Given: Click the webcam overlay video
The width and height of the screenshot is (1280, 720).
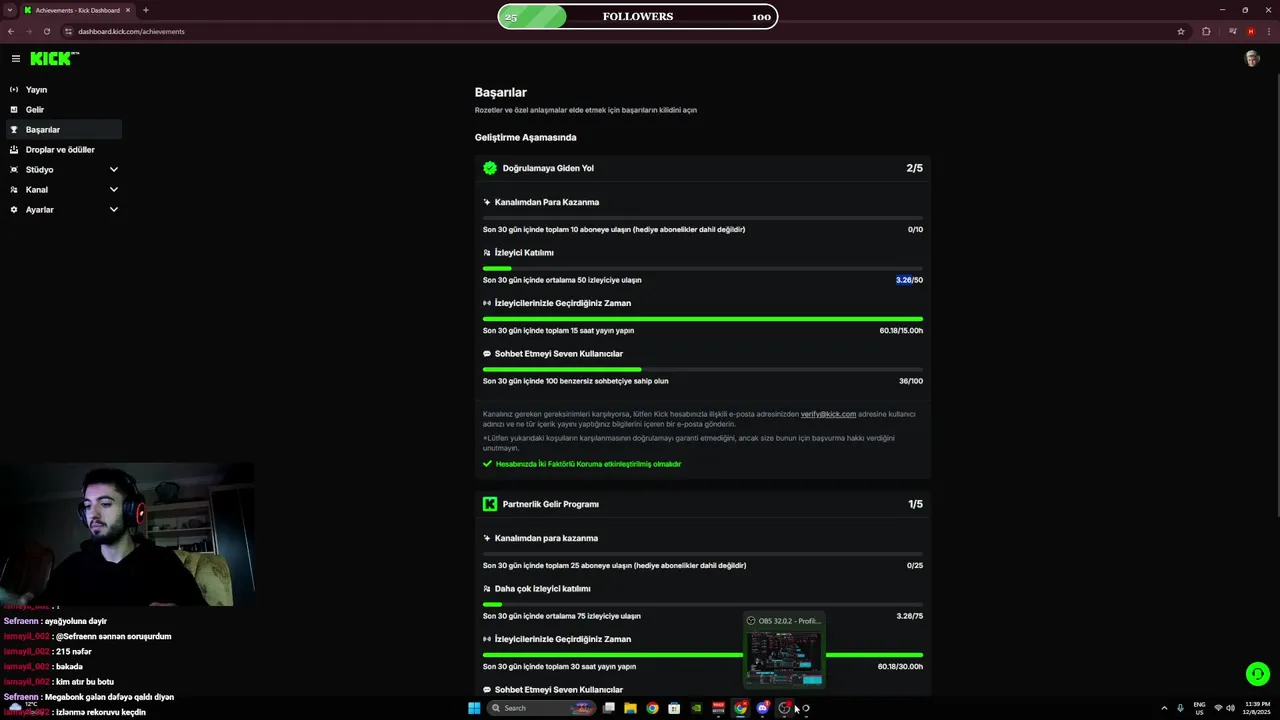Looking at the screenshot, I should point(127,533).
